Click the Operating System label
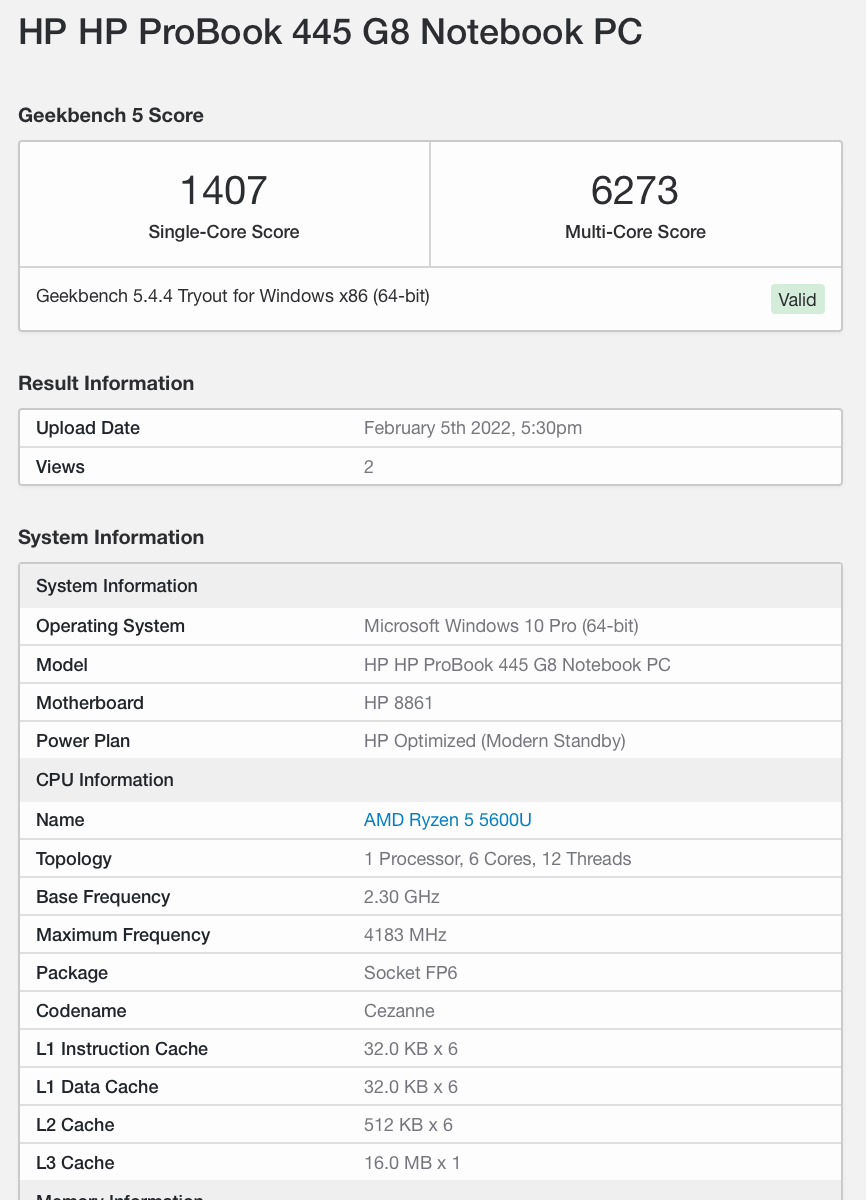 pyautogui.click(x=110, y=626)
